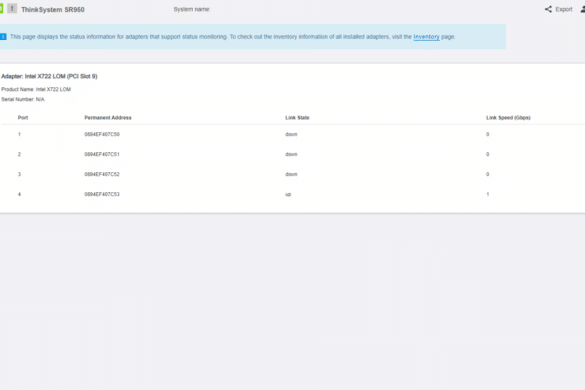The width and height of the screenshot is (585, 390).
Task: Click link speed value 0 for port 1
Action: [488, 134]
